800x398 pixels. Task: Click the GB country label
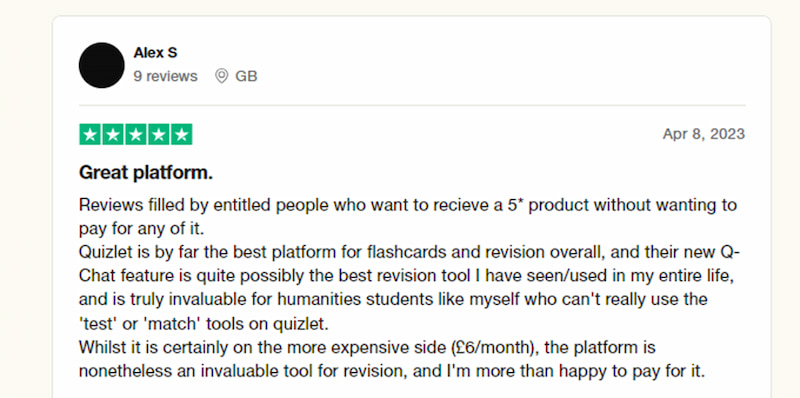pyautogui.click(x=246, y=76)
